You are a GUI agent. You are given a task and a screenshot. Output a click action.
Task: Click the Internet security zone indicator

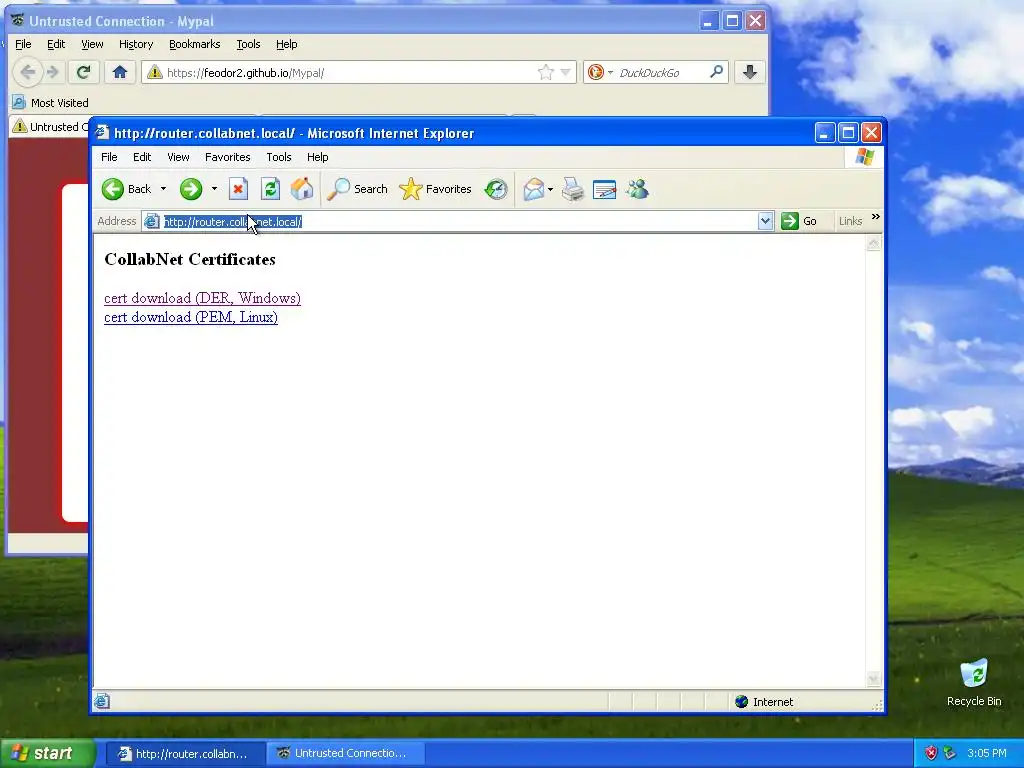[764, 702]
